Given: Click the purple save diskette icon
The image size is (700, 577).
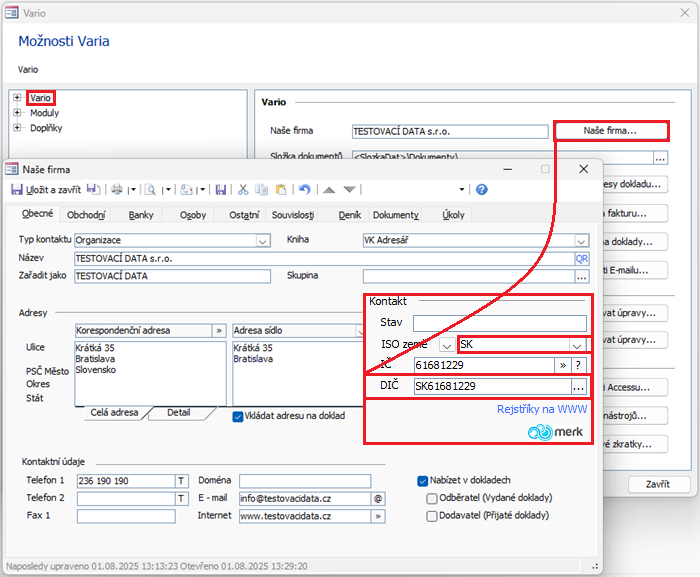Looking at the screenshot, I should click(221, 190).
